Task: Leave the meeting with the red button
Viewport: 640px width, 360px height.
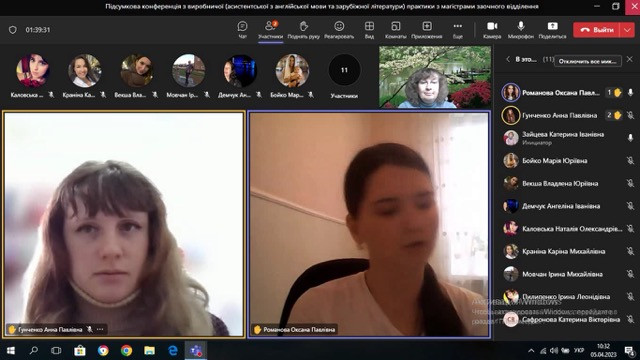Action: [x=596, y=30]
